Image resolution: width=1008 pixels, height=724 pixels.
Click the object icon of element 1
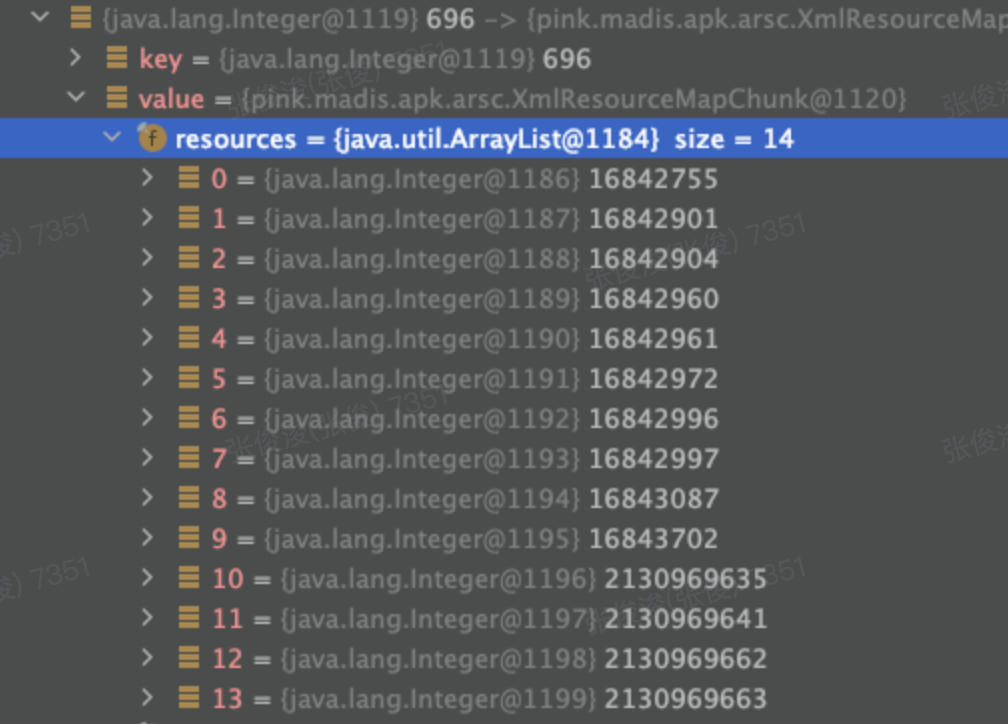(188, 218)
